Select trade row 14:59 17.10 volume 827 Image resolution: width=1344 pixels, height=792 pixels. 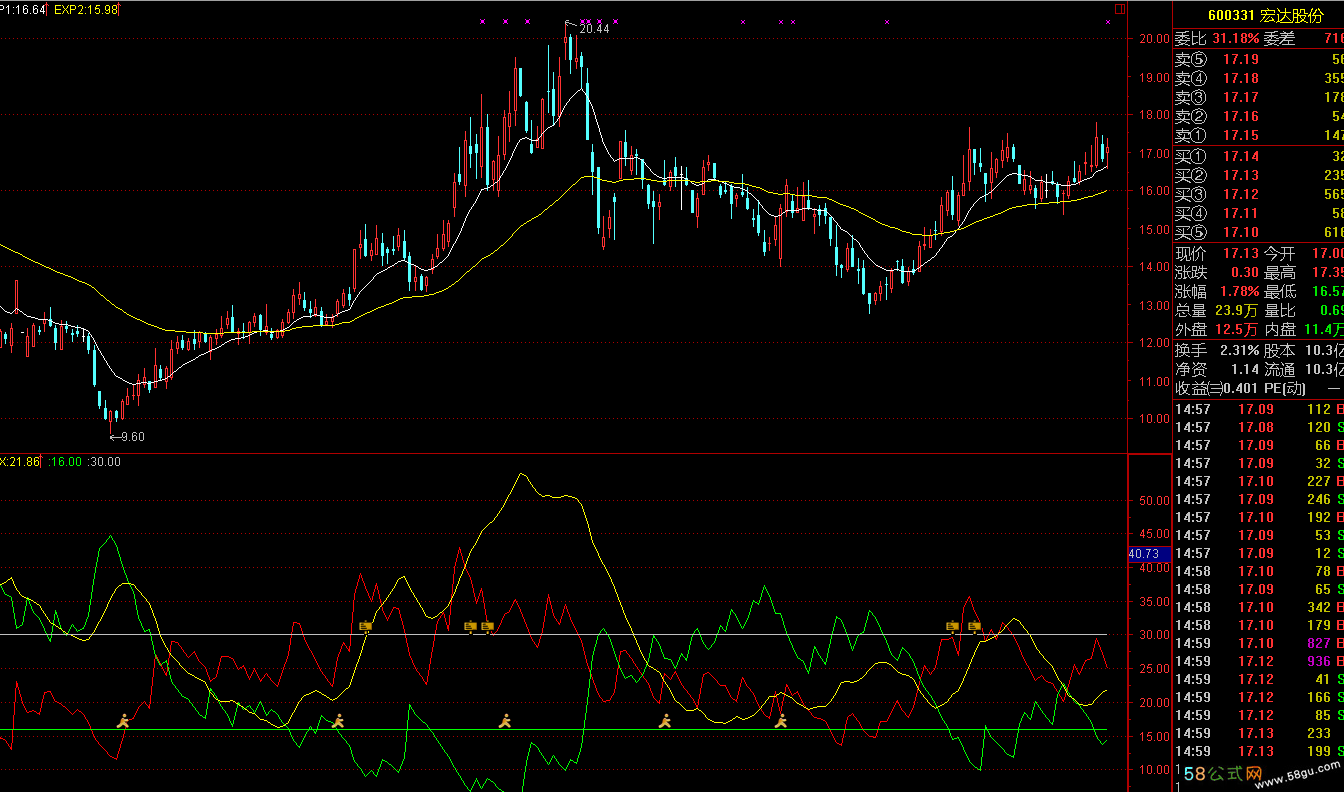pos(1259,643)
